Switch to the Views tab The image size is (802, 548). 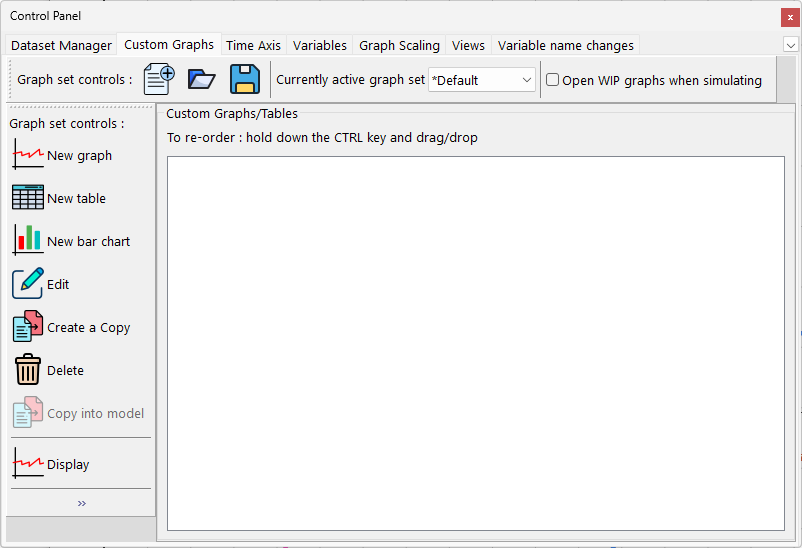[468, 45]
